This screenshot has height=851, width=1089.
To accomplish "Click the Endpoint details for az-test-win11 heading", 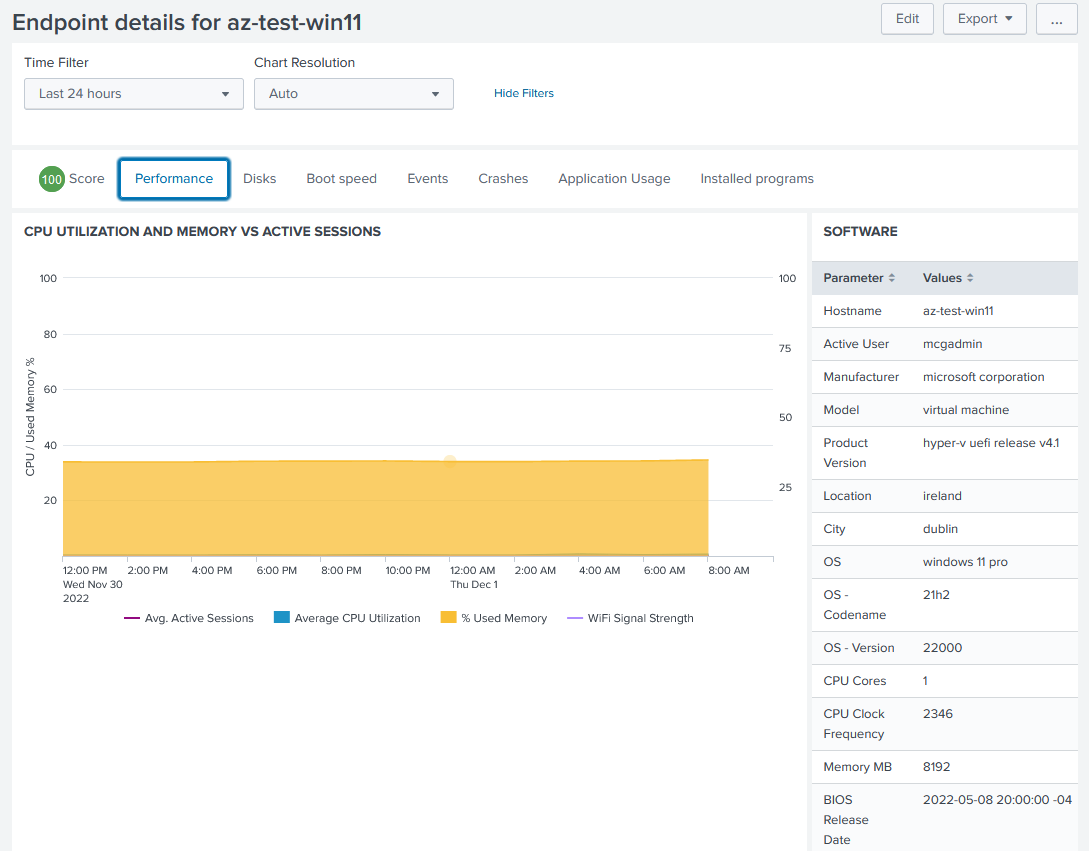I will point(187,22).
